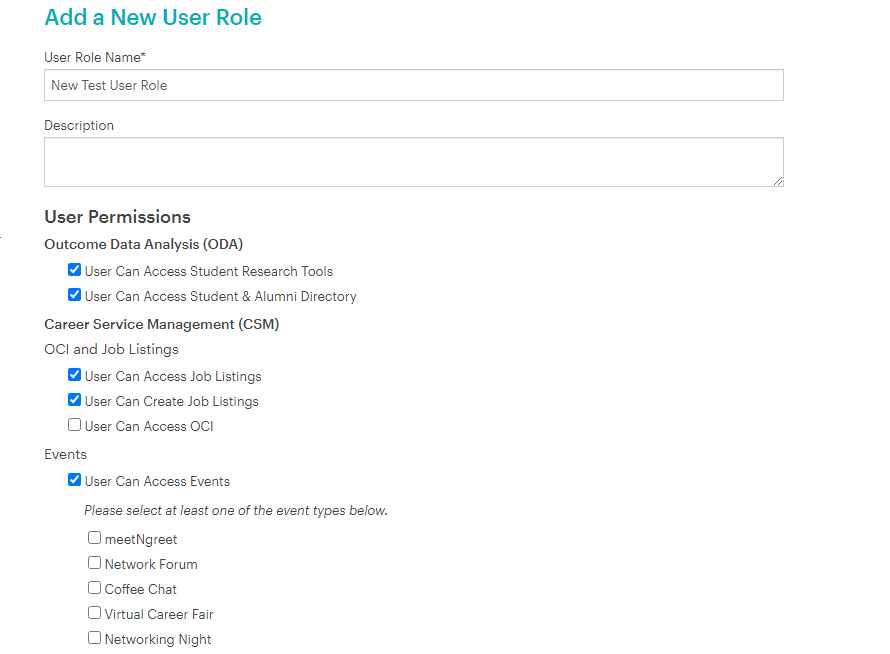Click the 'Coffee Chat' label text
Viewport: 890px width, 654px height.
click(x=141, y=589)
